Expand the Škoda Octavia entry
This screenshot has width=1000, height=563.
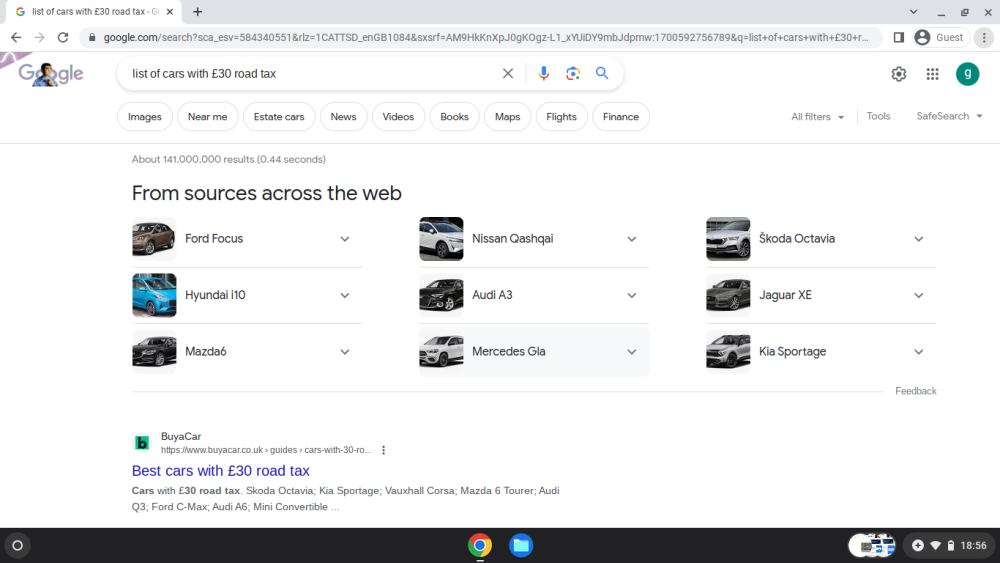[x=918, y=239]
